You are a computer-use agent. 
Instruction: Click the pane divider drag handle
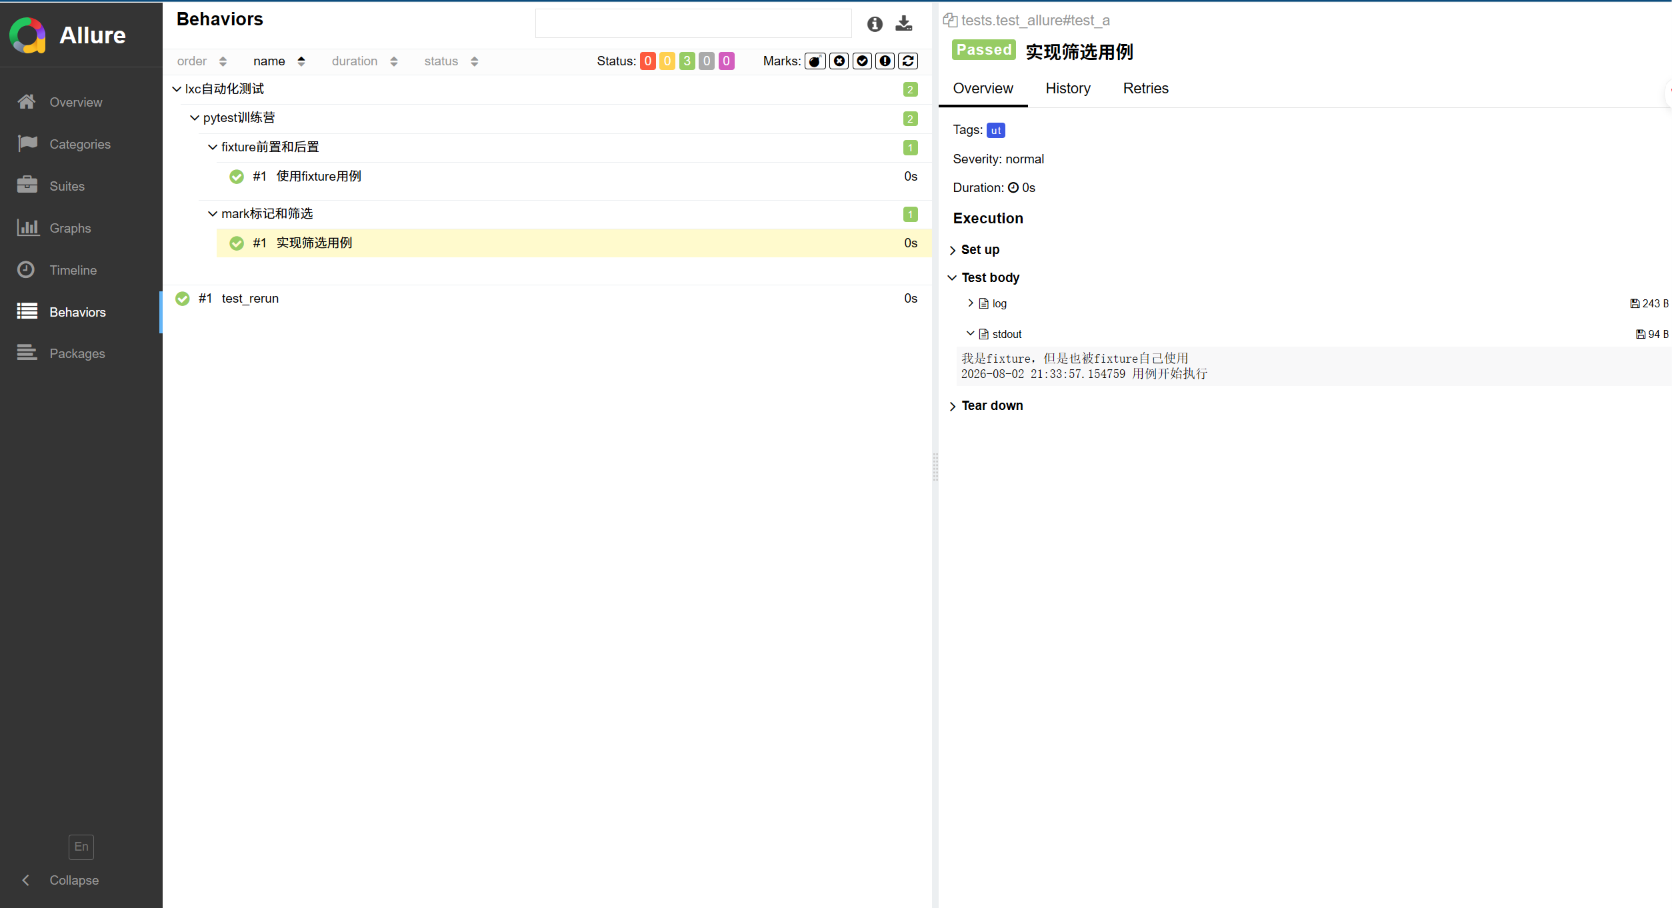[936, 467]
